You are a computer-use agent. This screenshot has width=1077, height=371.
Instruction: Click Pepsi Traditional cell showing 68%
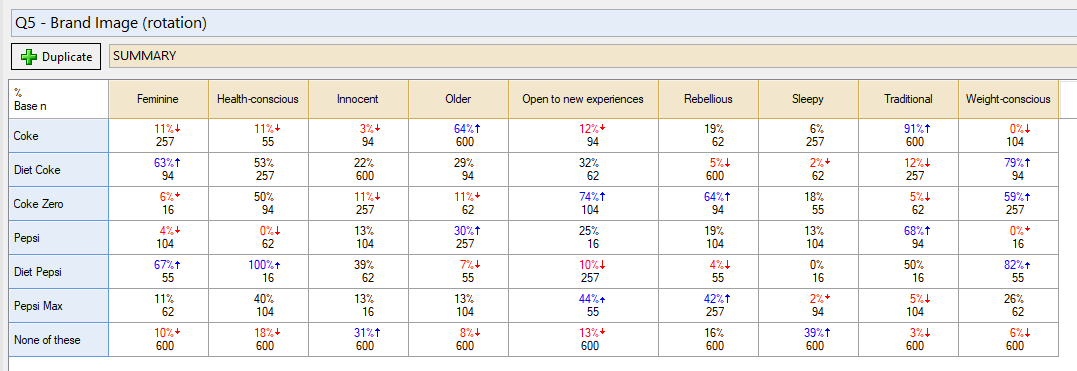click(908, 238)
